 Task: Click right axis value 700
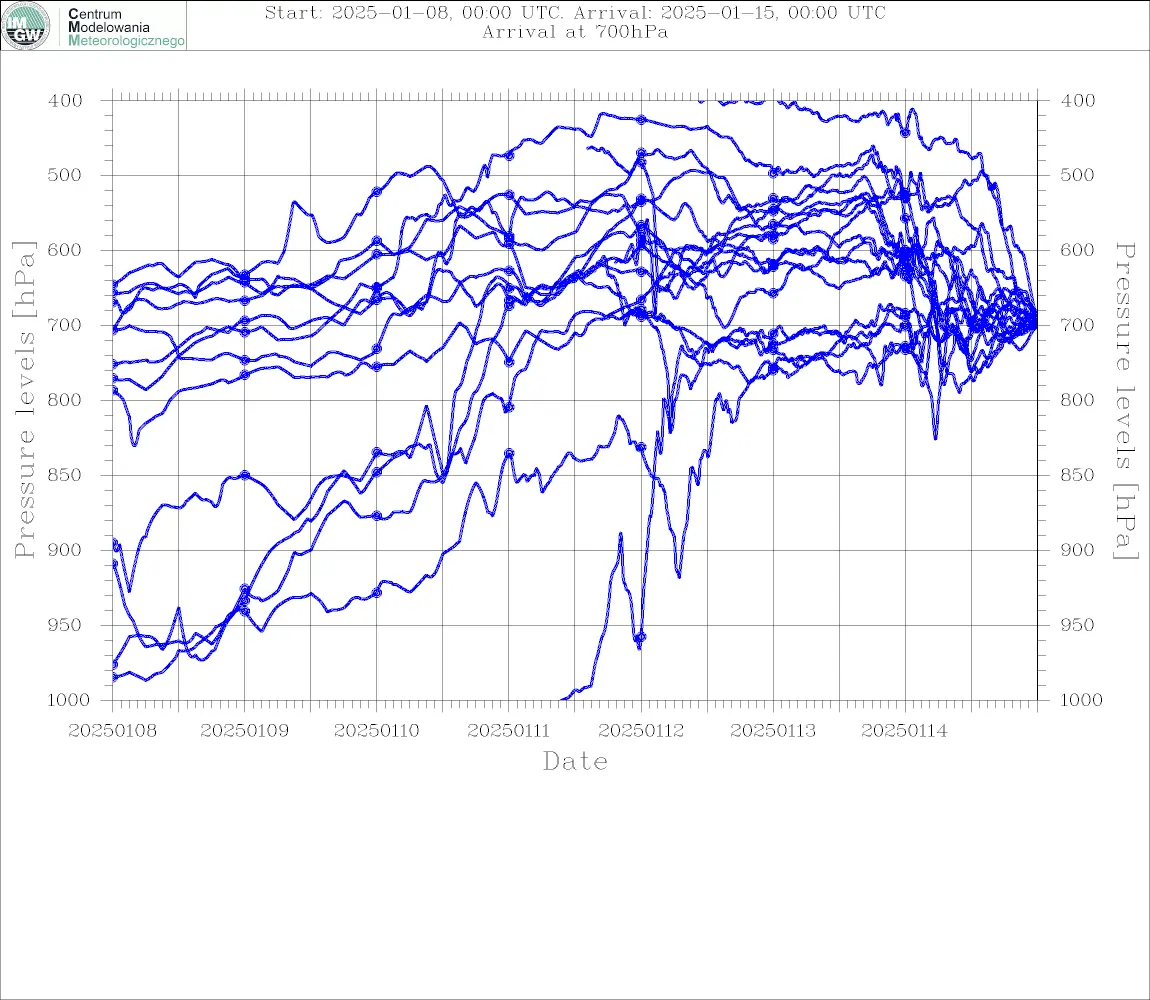coord(1077,325)
